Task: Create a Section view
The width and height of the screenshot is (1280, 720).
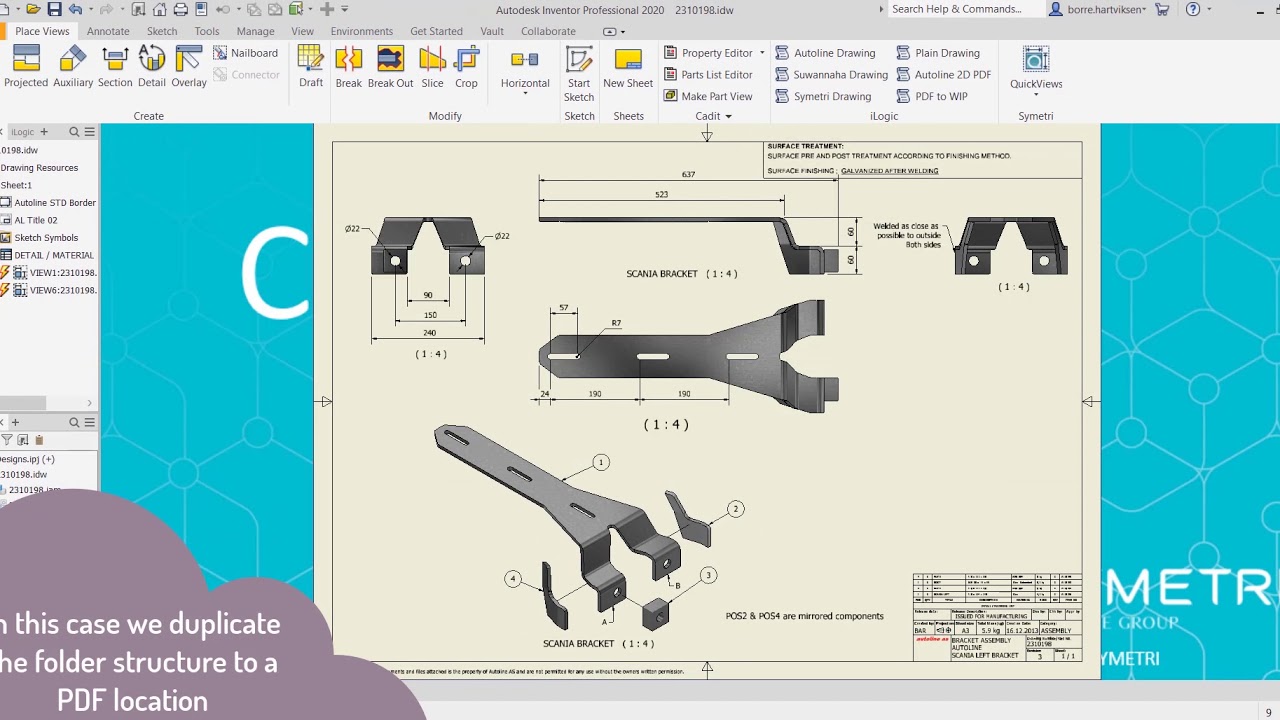Action: (115, 67)
